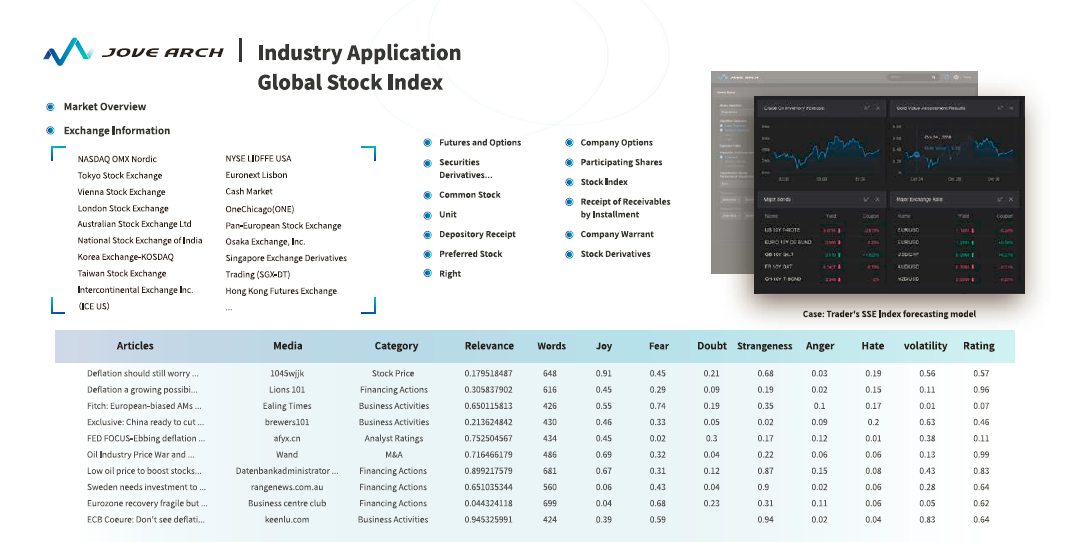Select the Market Overview item
Viewport: 1067px width, 542px height.
click(105, 106)
